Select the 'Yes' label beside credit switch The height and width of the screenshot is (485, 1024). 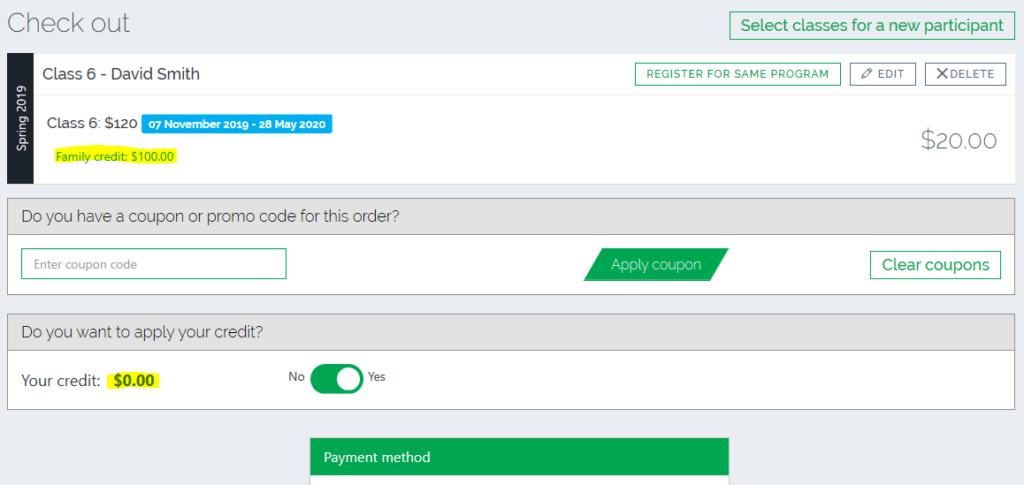[x=377, y=377]
